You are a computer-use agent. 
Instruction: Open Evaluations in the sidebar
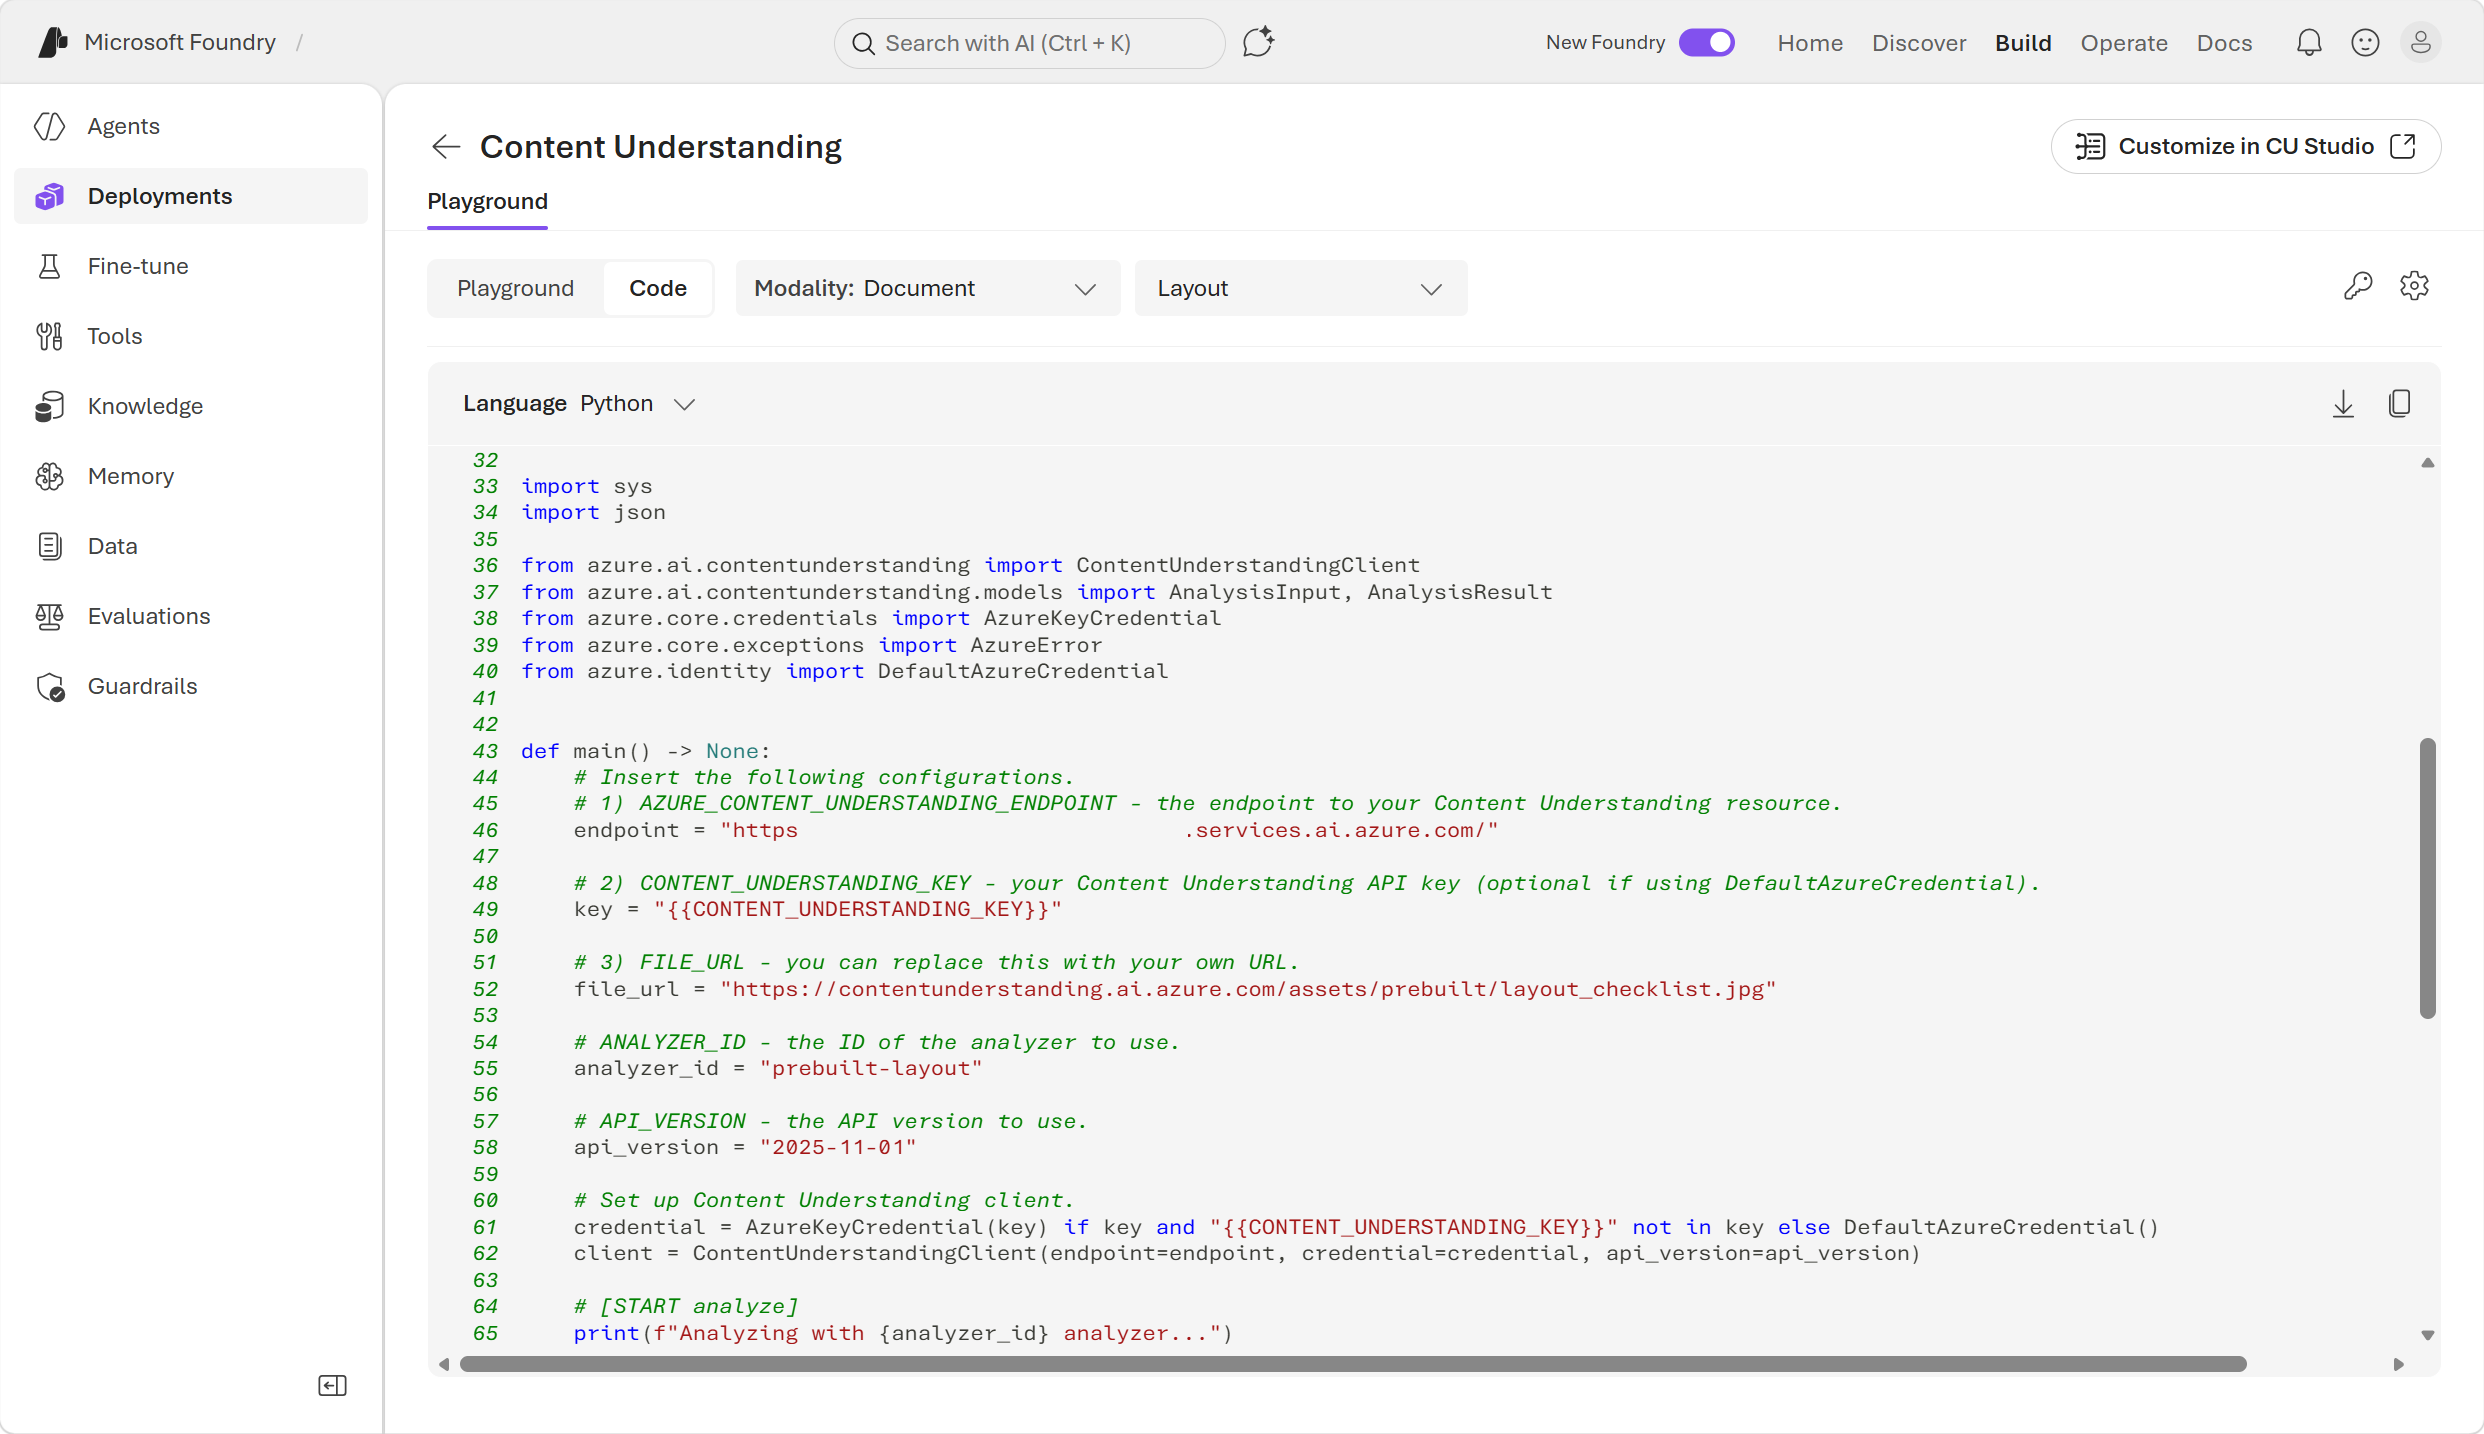[x=191, y=616]
